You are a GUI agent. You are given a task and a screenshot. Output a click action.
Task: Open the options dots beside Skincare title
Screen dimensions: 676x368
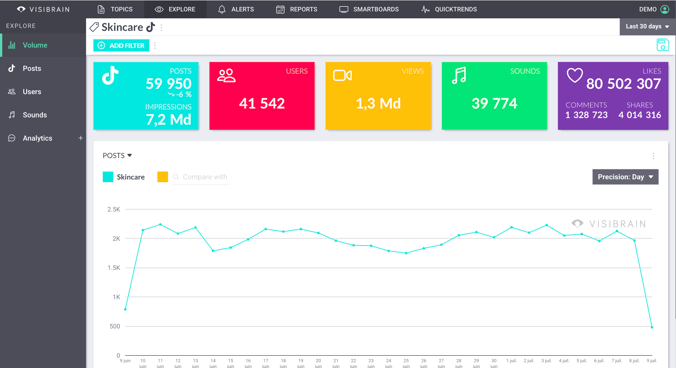(162, 28)
